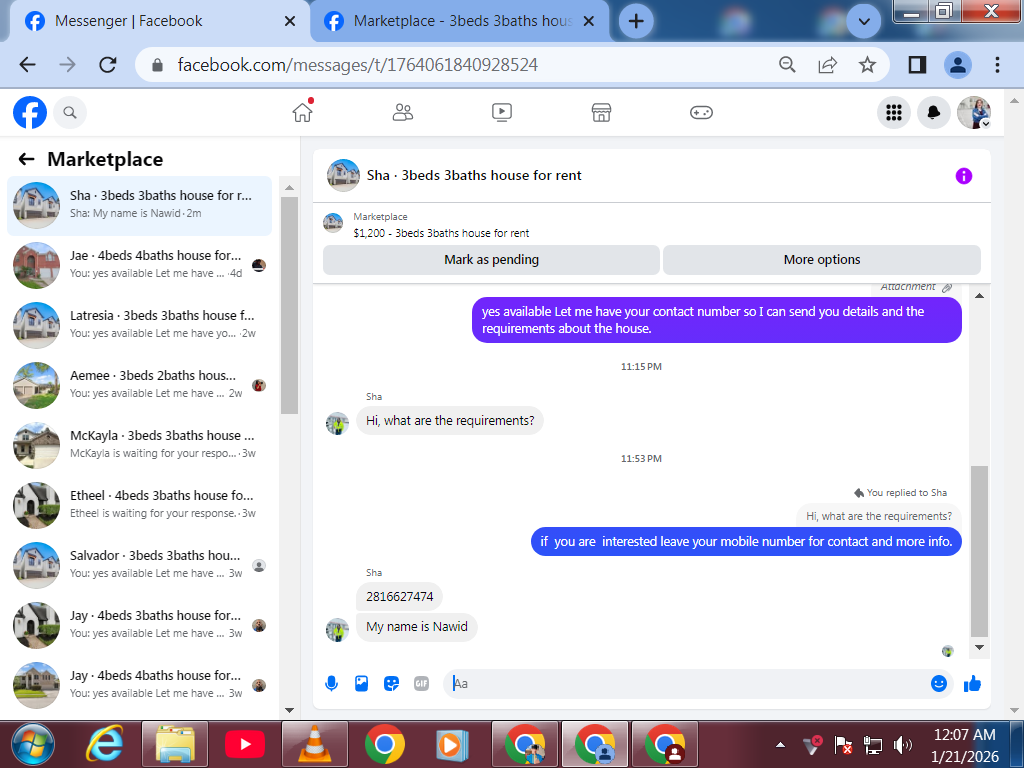This screenshot has height=768, width=1024.
Task: Open Etheel 4beds 3baths conversation
Action: click(139, 505)
